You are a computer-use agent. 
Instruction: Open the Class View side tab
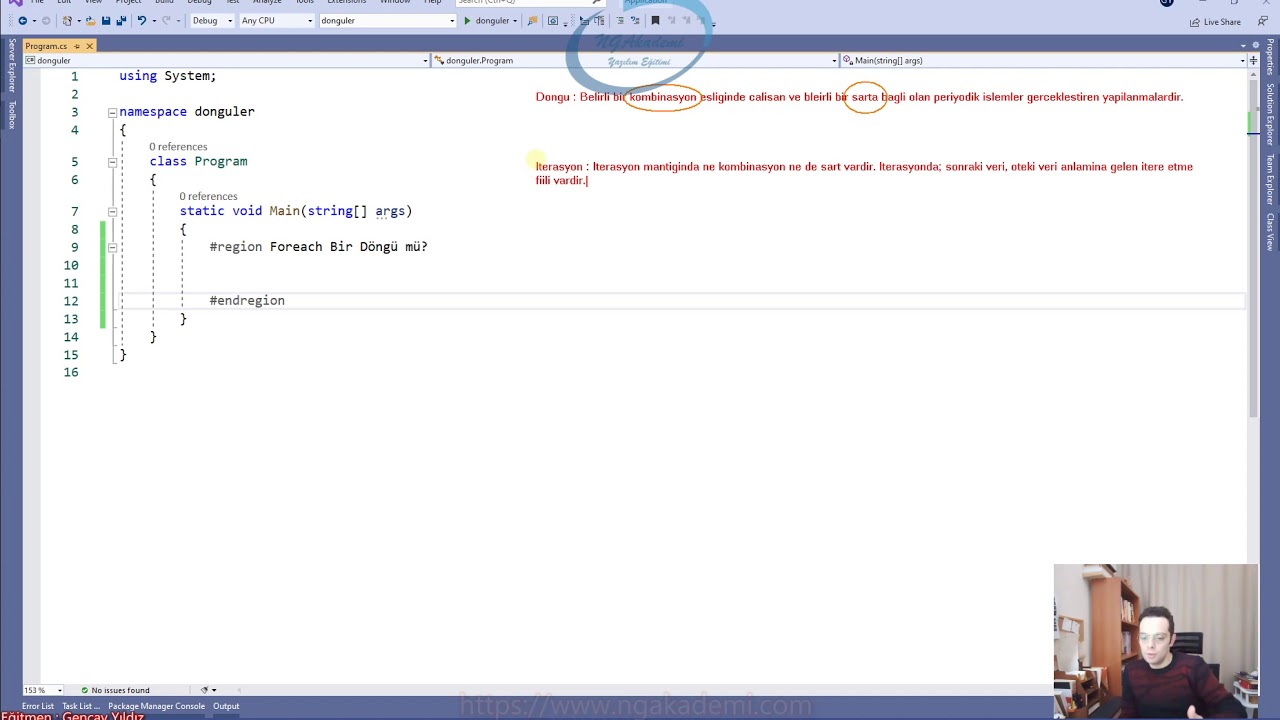point(1270,232)
